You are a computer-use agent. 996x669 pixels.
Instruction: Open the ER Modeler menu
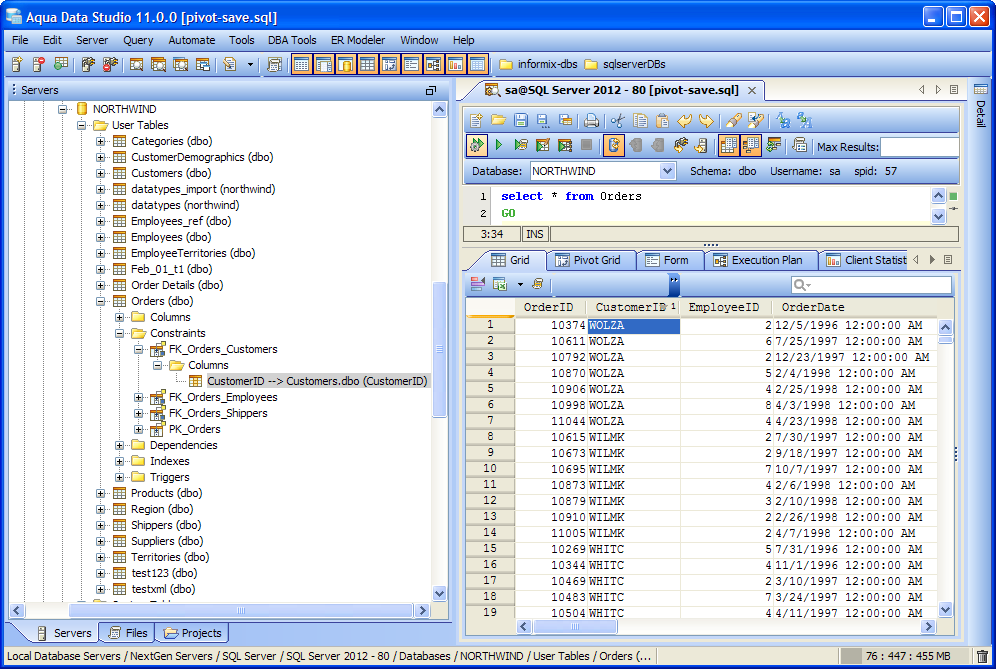358,40
